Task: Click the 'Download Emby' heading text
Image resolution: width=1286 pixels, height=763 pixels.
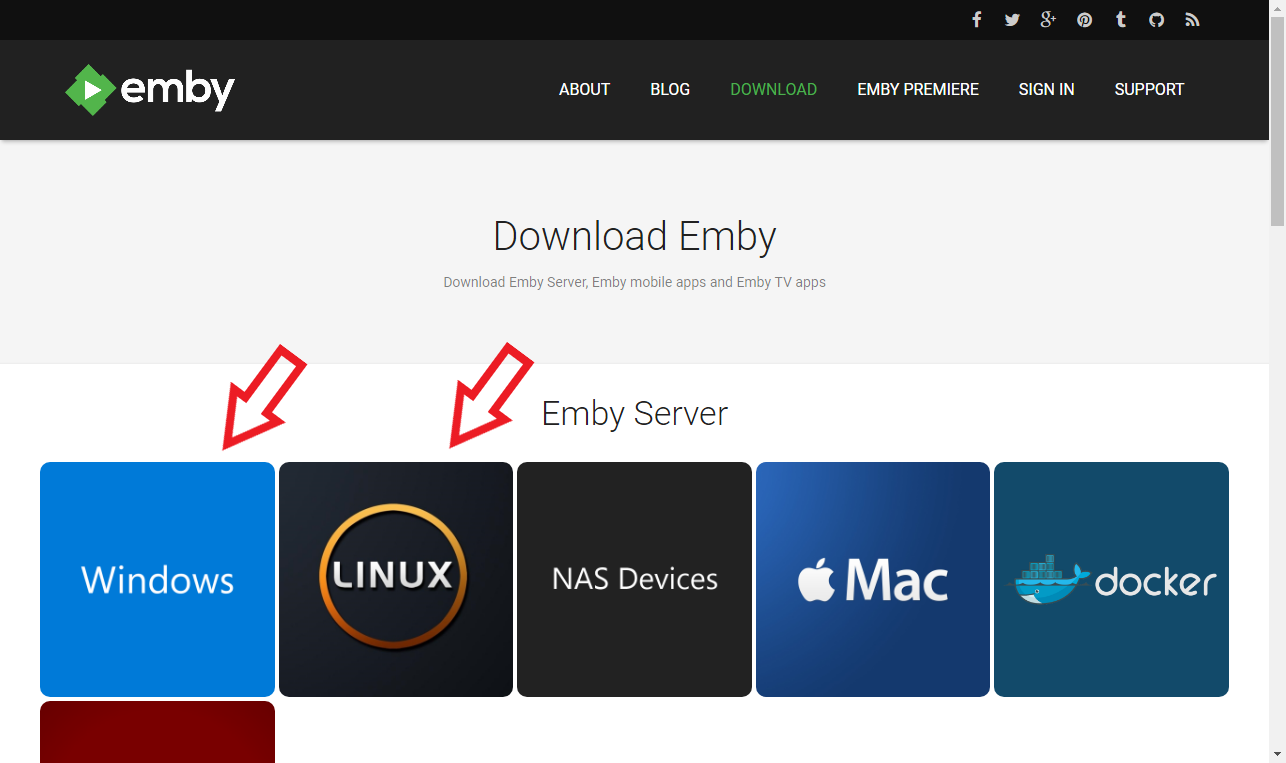Action: click(635, 237)
